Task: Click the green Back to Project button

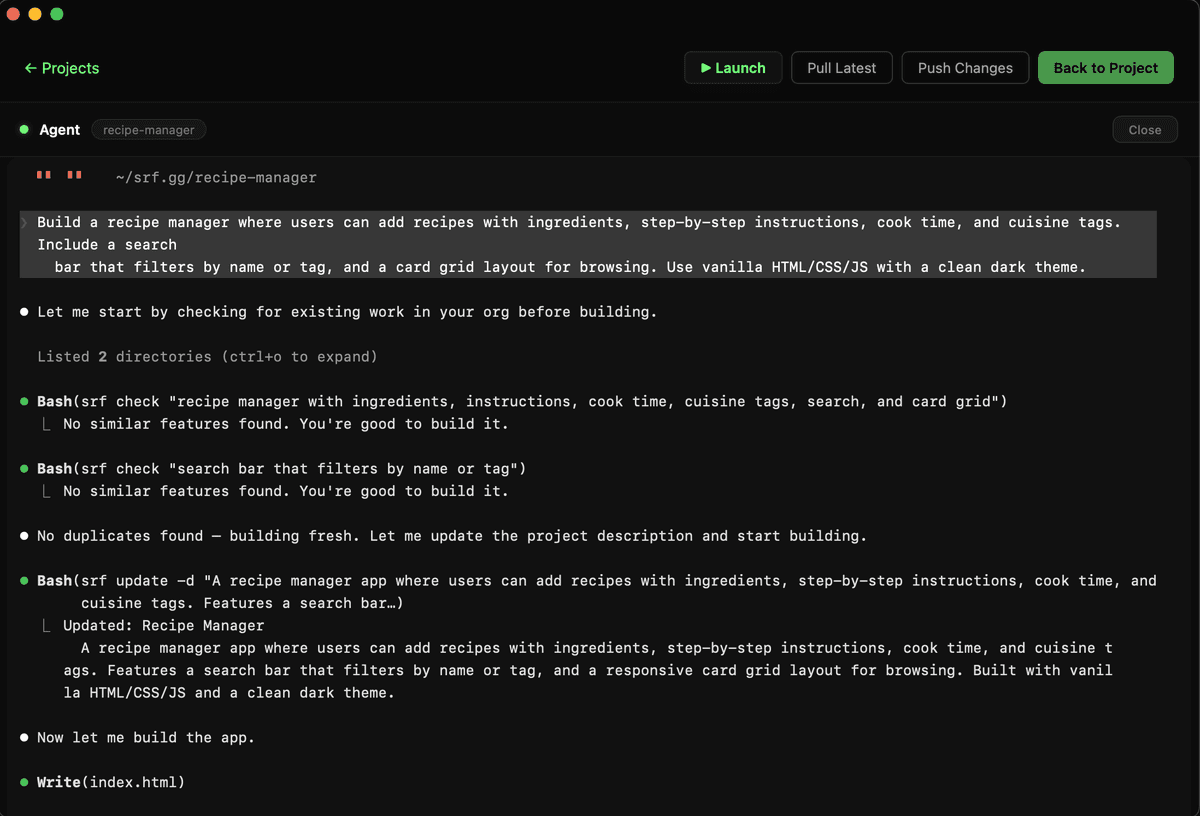Action: point(1105,68)
